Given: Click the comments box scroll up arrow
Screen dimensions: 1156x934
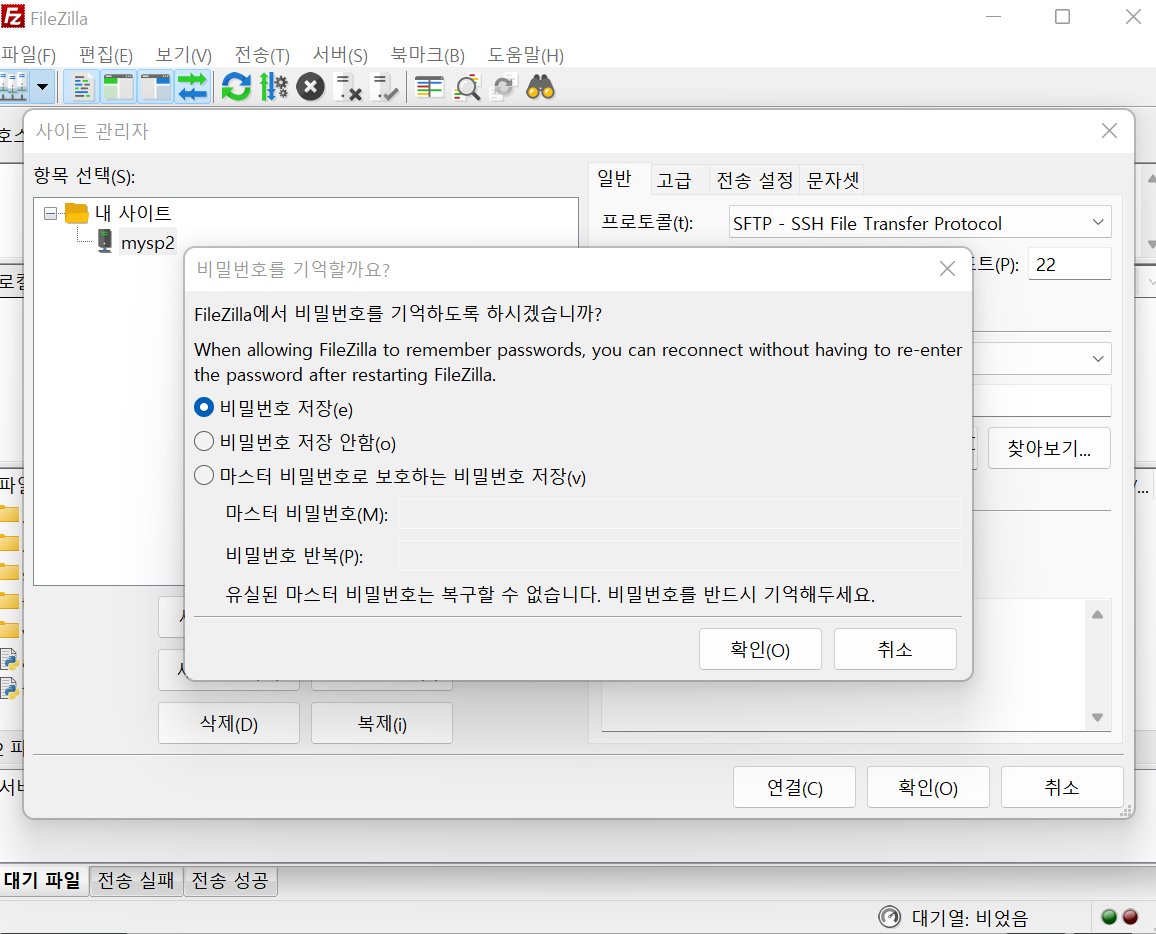Looking at the screenshot, I should (x=1097, y=615).
